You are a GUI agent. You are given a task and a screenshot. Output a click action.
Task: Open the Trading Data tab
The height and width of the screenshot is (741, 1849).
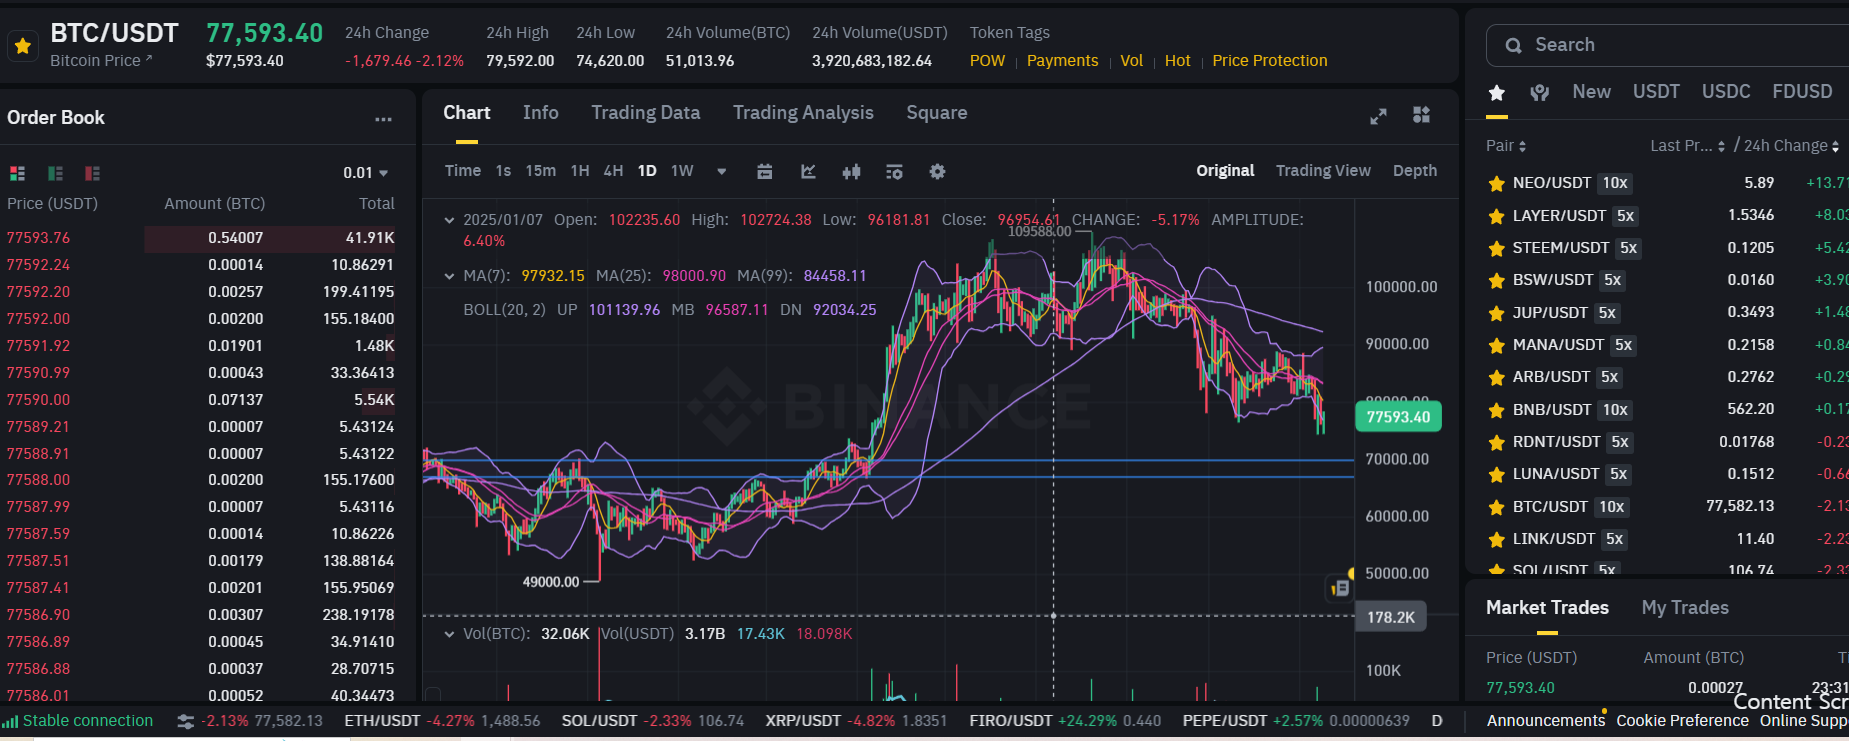pos(645,113)
